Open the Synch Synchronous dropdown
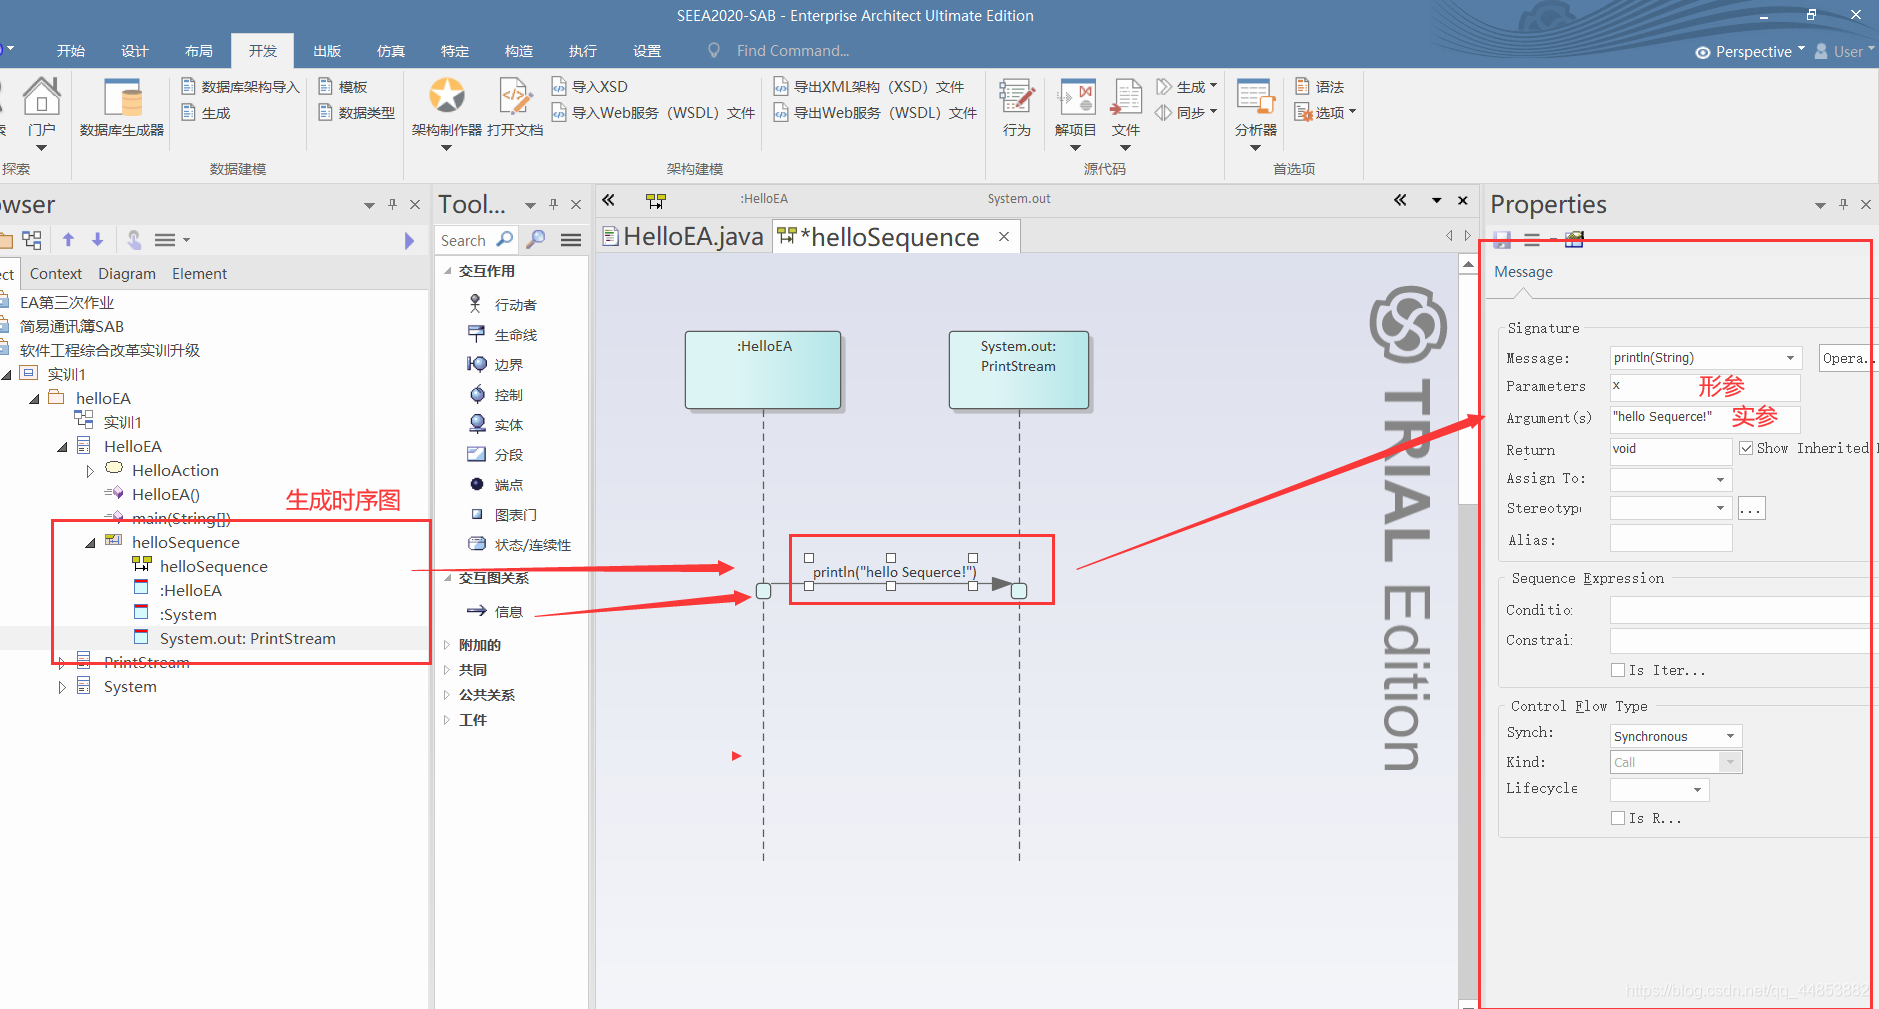The width and height of the screenshot is (1879, 1009). point(1730,736)
